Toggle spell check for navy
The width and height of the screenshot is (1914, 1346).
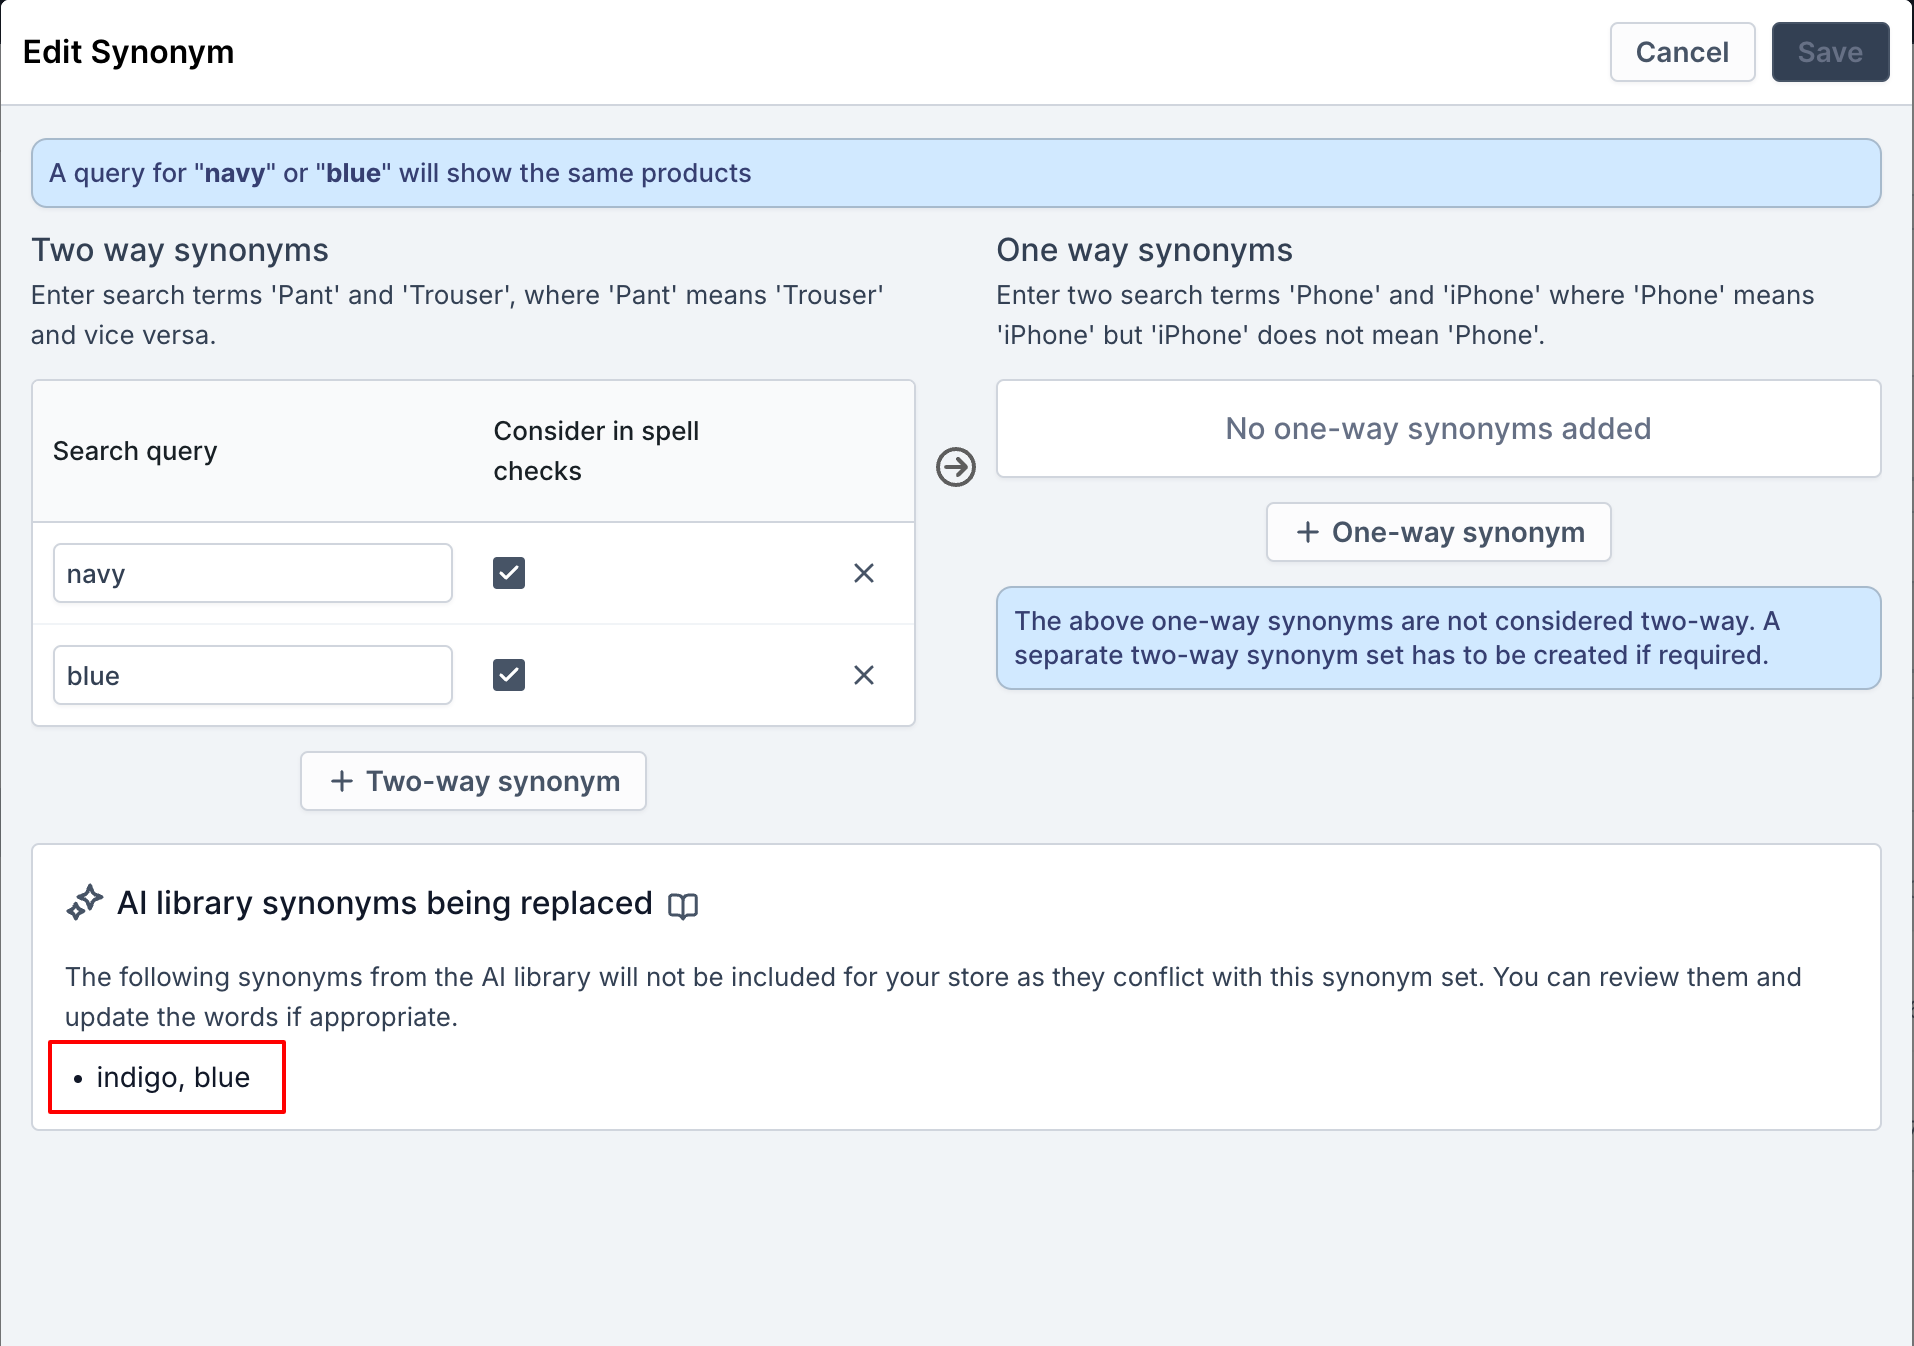point(509,573)
